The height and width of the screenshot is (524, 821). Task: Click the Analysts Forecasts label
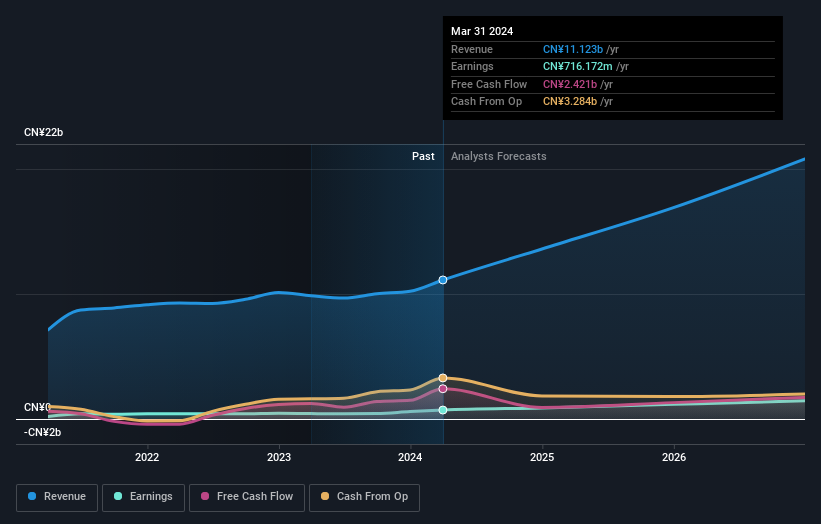pyautogui.click(x=498, y=157)
